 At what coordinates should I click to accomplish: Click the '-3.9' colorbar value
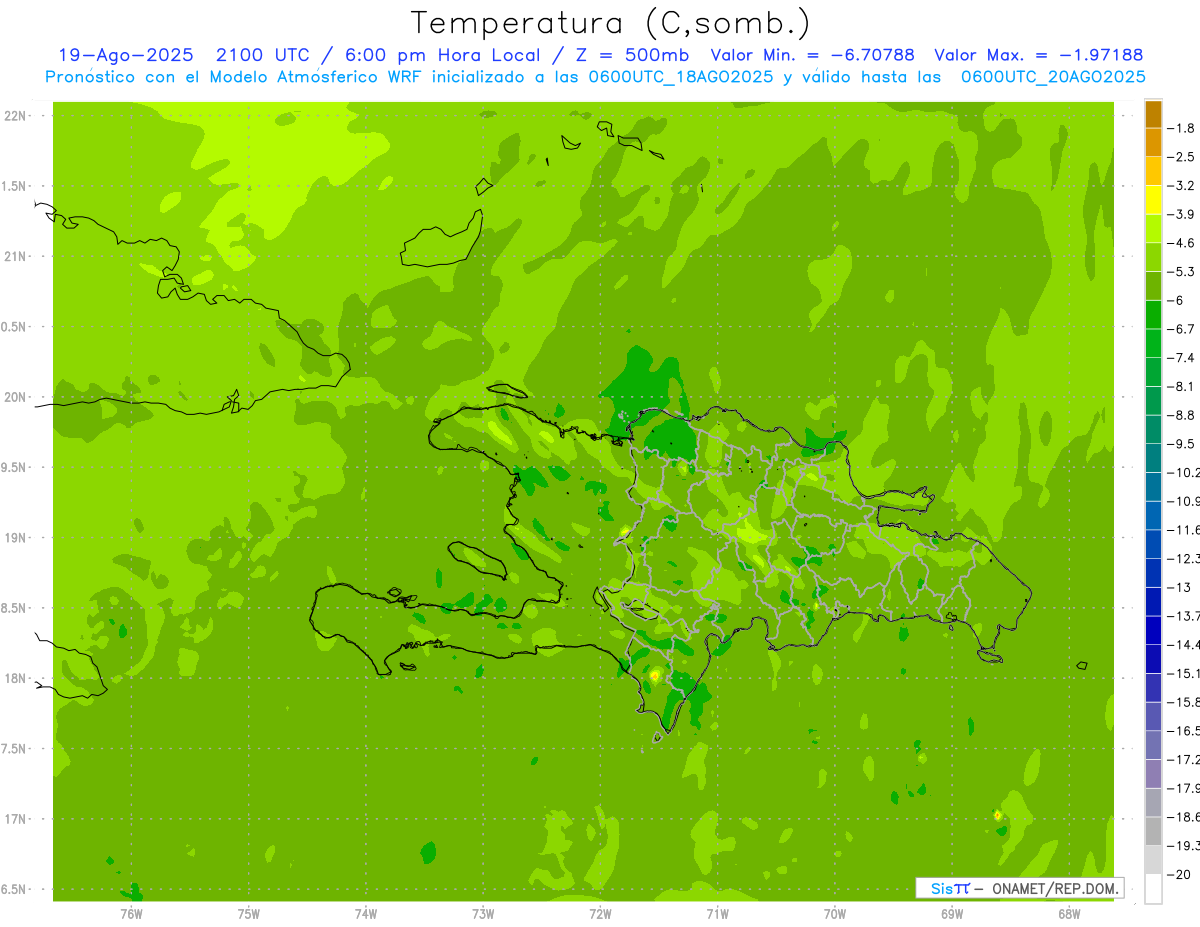1183,214
